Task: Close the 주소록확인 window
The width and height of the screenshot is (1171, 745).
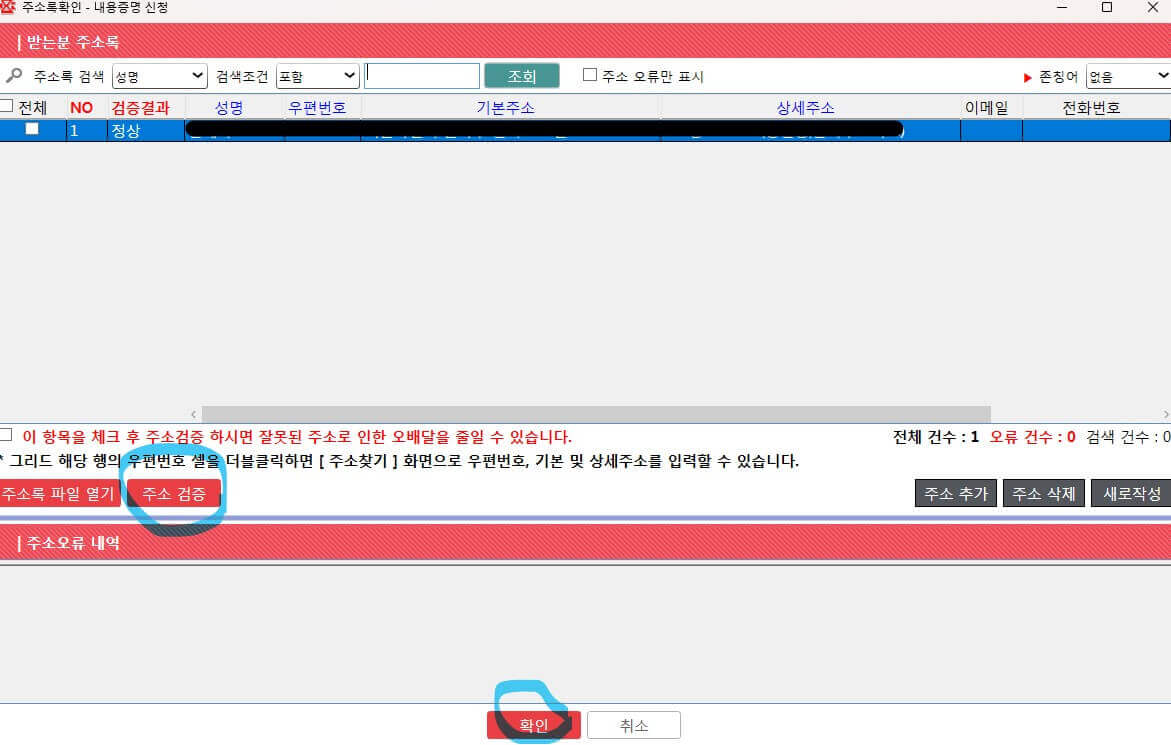Action: [x=1152, y=7]
